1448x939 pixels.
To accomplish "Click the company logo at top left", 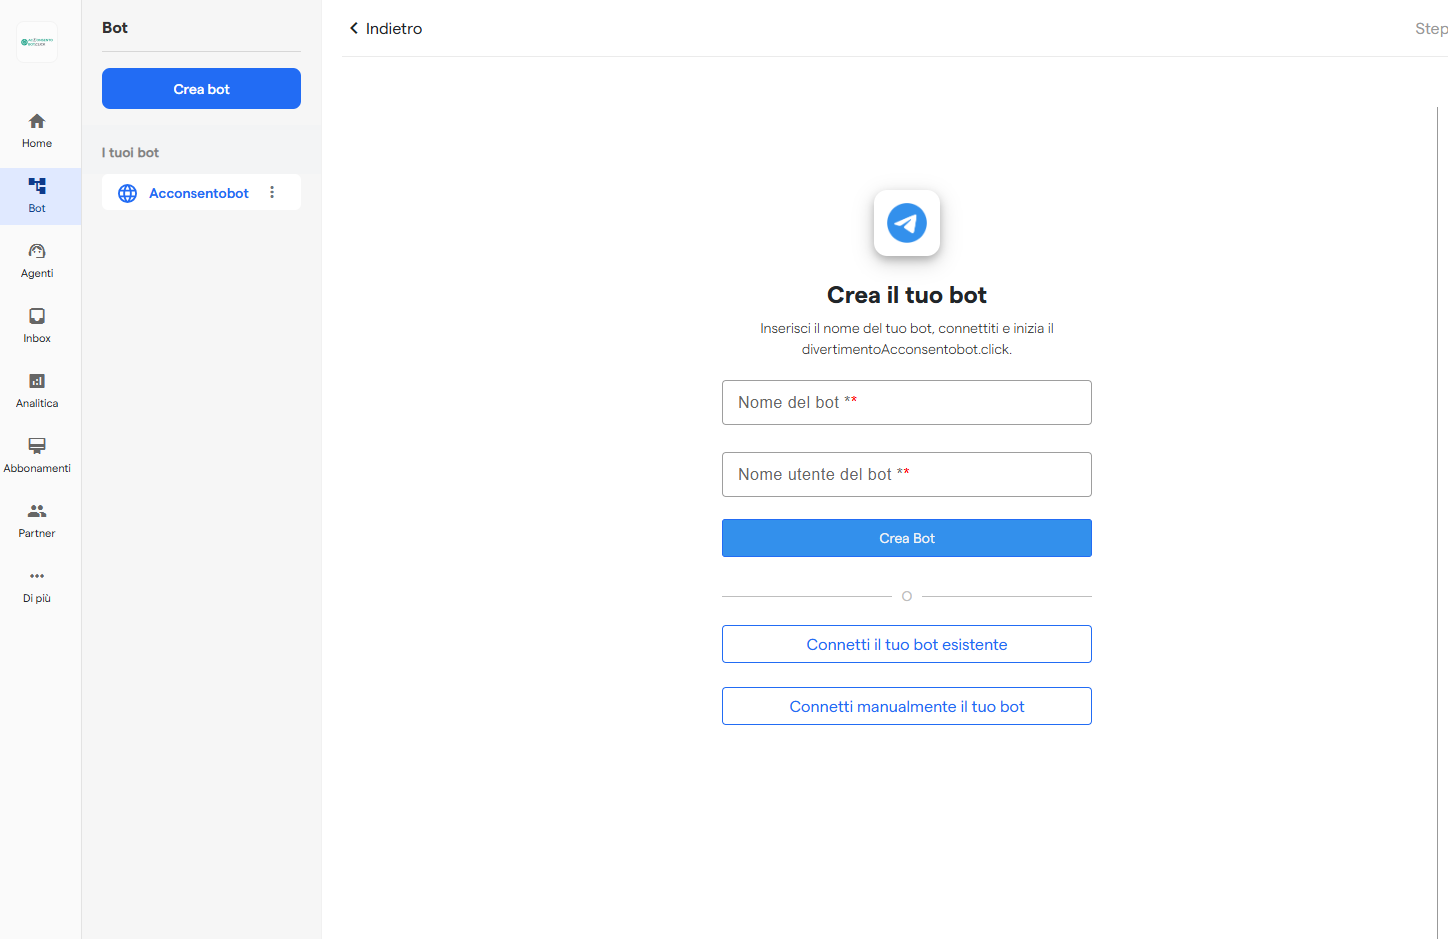I will pyautogui.click(x=37, y=42).
